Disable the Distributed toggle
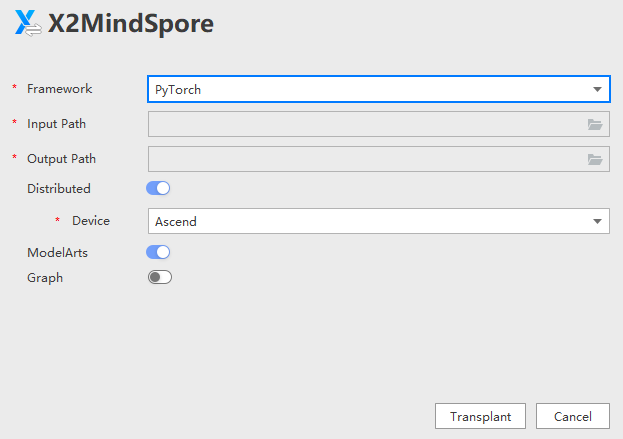 pyautogui.click(x=158, y=188)
